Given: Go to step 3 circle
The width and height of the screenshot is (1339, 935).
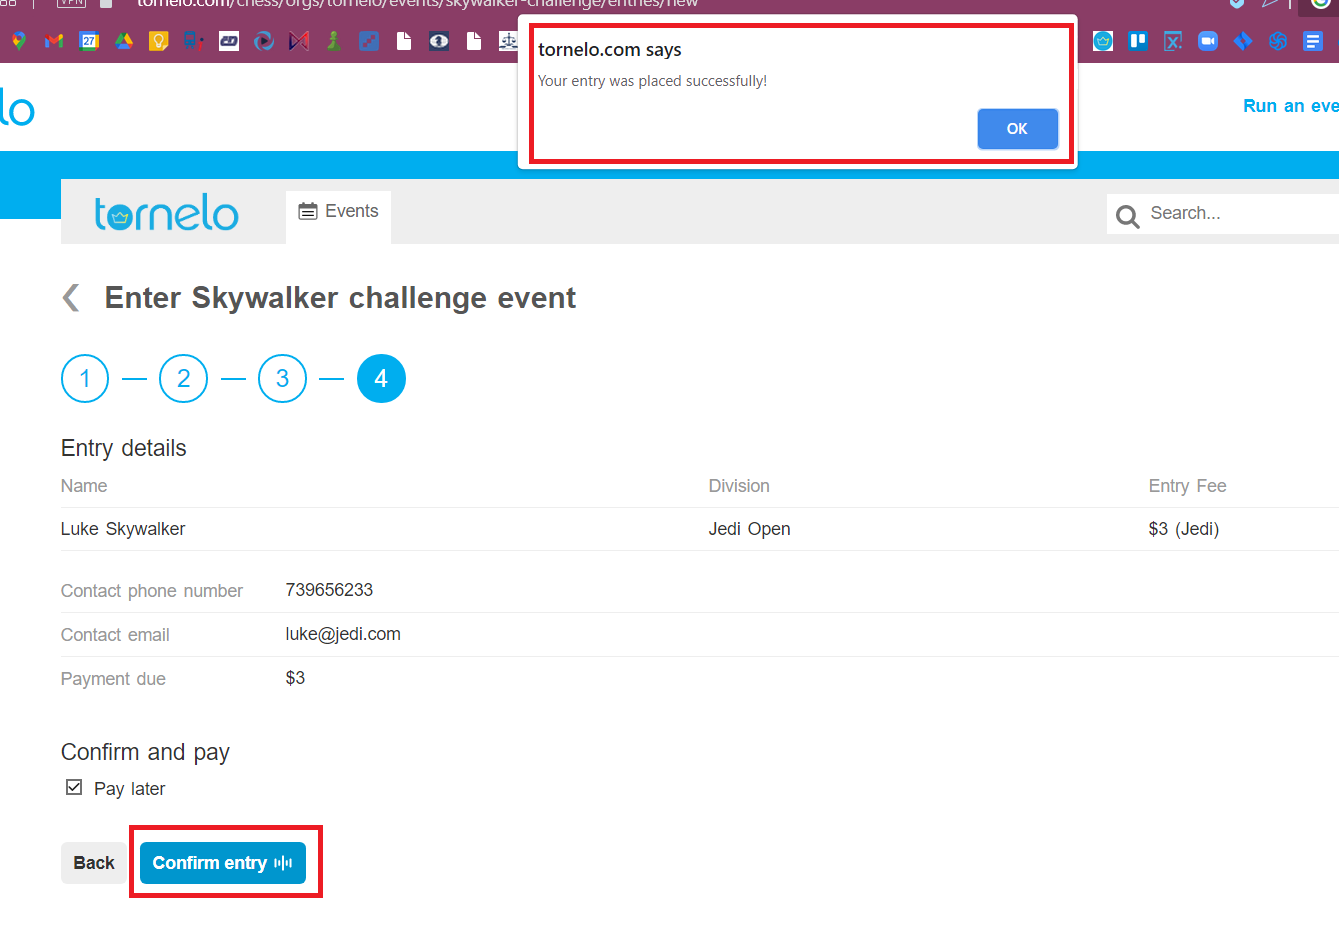Looking at the screenshot, I should [x=283, y=379].
